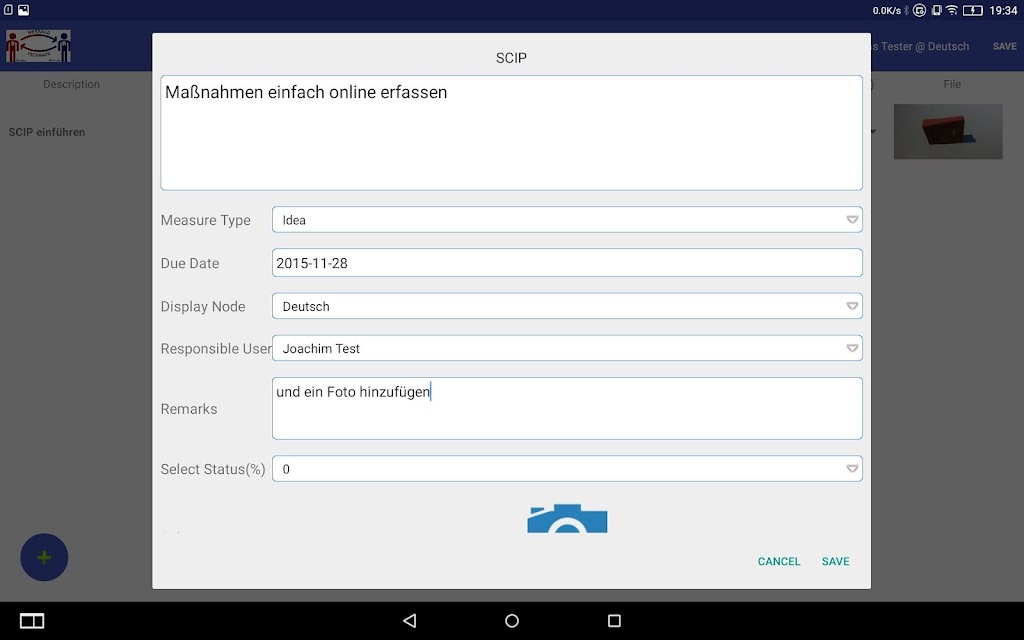Open the Select Status(%) dropdown showing 0
The width and height of the screenshot is (1024, 640).
[567, 469]
